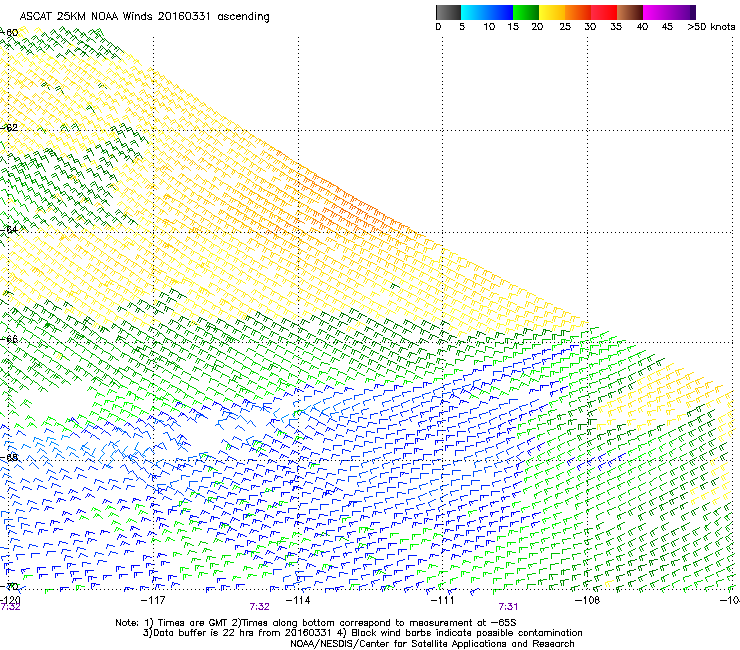740x650 pixels.
Task: Click the green 15-20 knots legend segment
Action: click(x=526, y=12)
